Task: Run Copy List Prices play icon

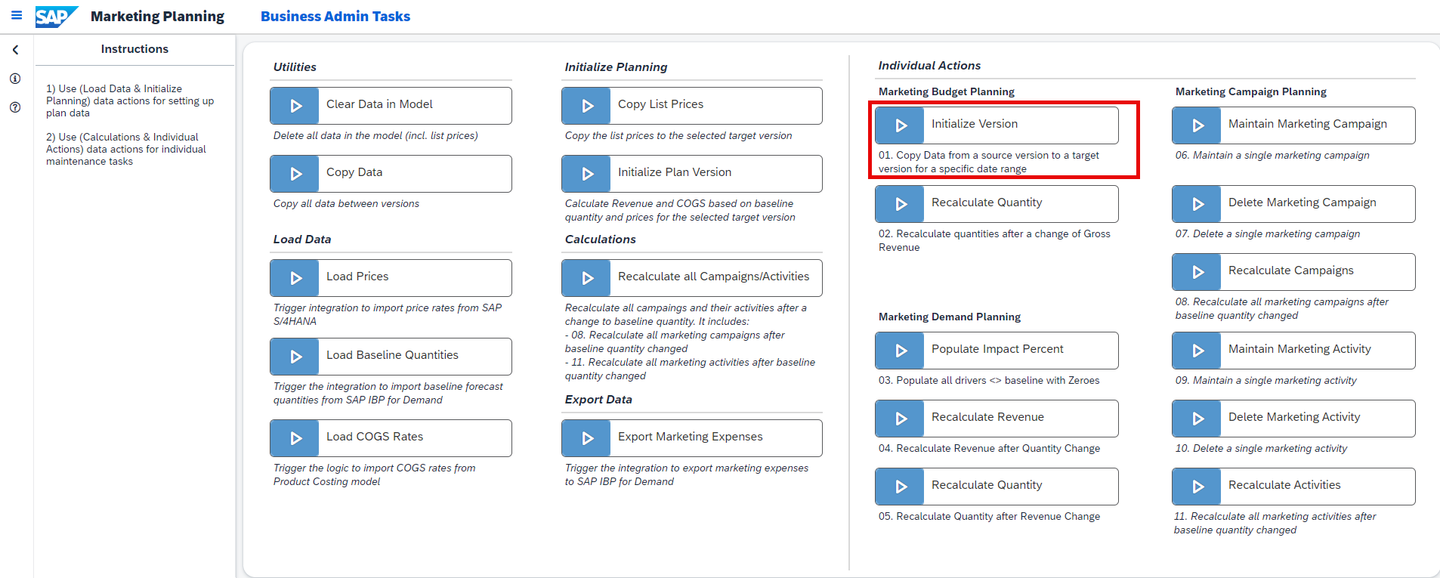Action: [x=587, y=105]
